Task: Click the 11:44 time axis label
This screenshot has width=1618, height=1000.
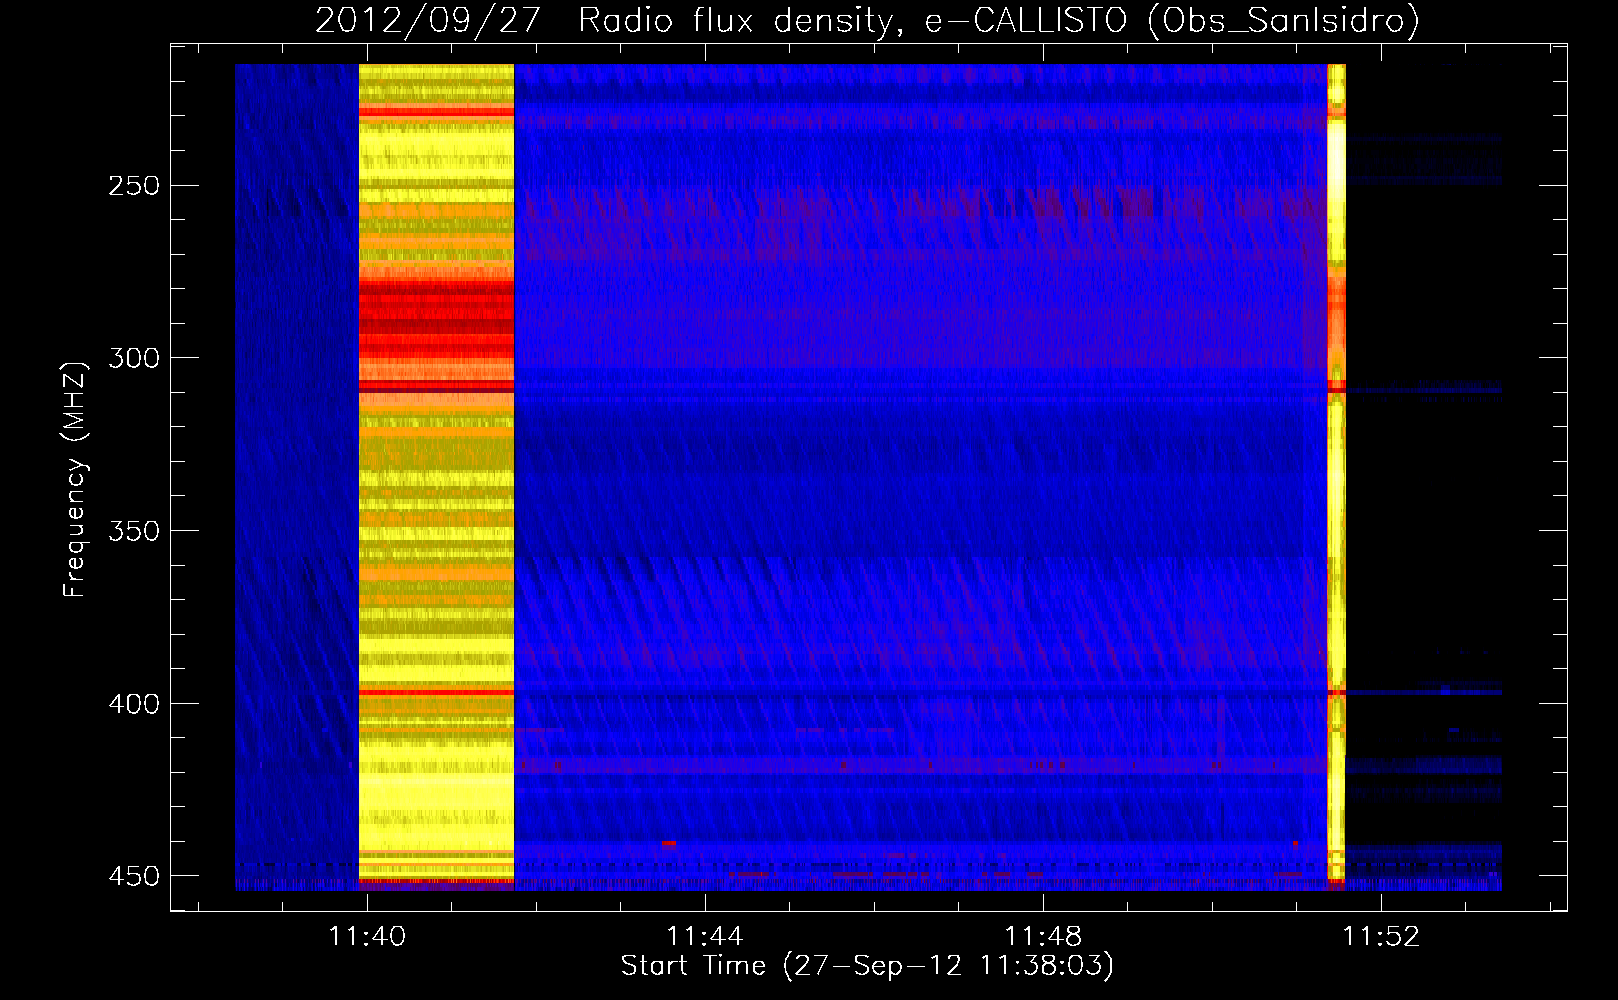Action: click(x=705, y=936)
